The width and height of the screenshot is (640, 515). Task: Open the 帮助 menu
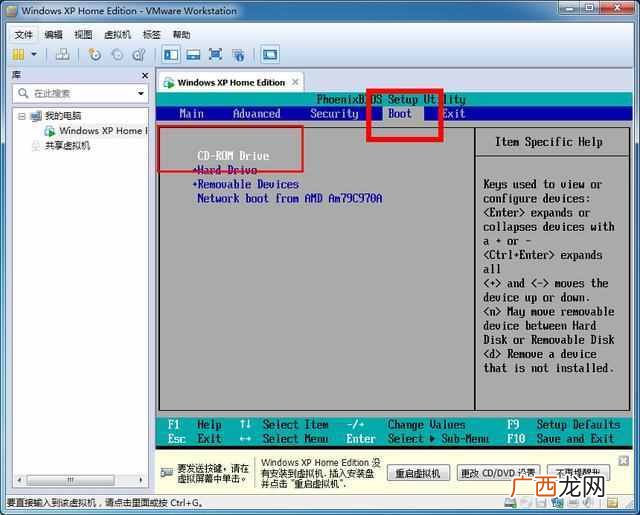[x=182, y=35]
